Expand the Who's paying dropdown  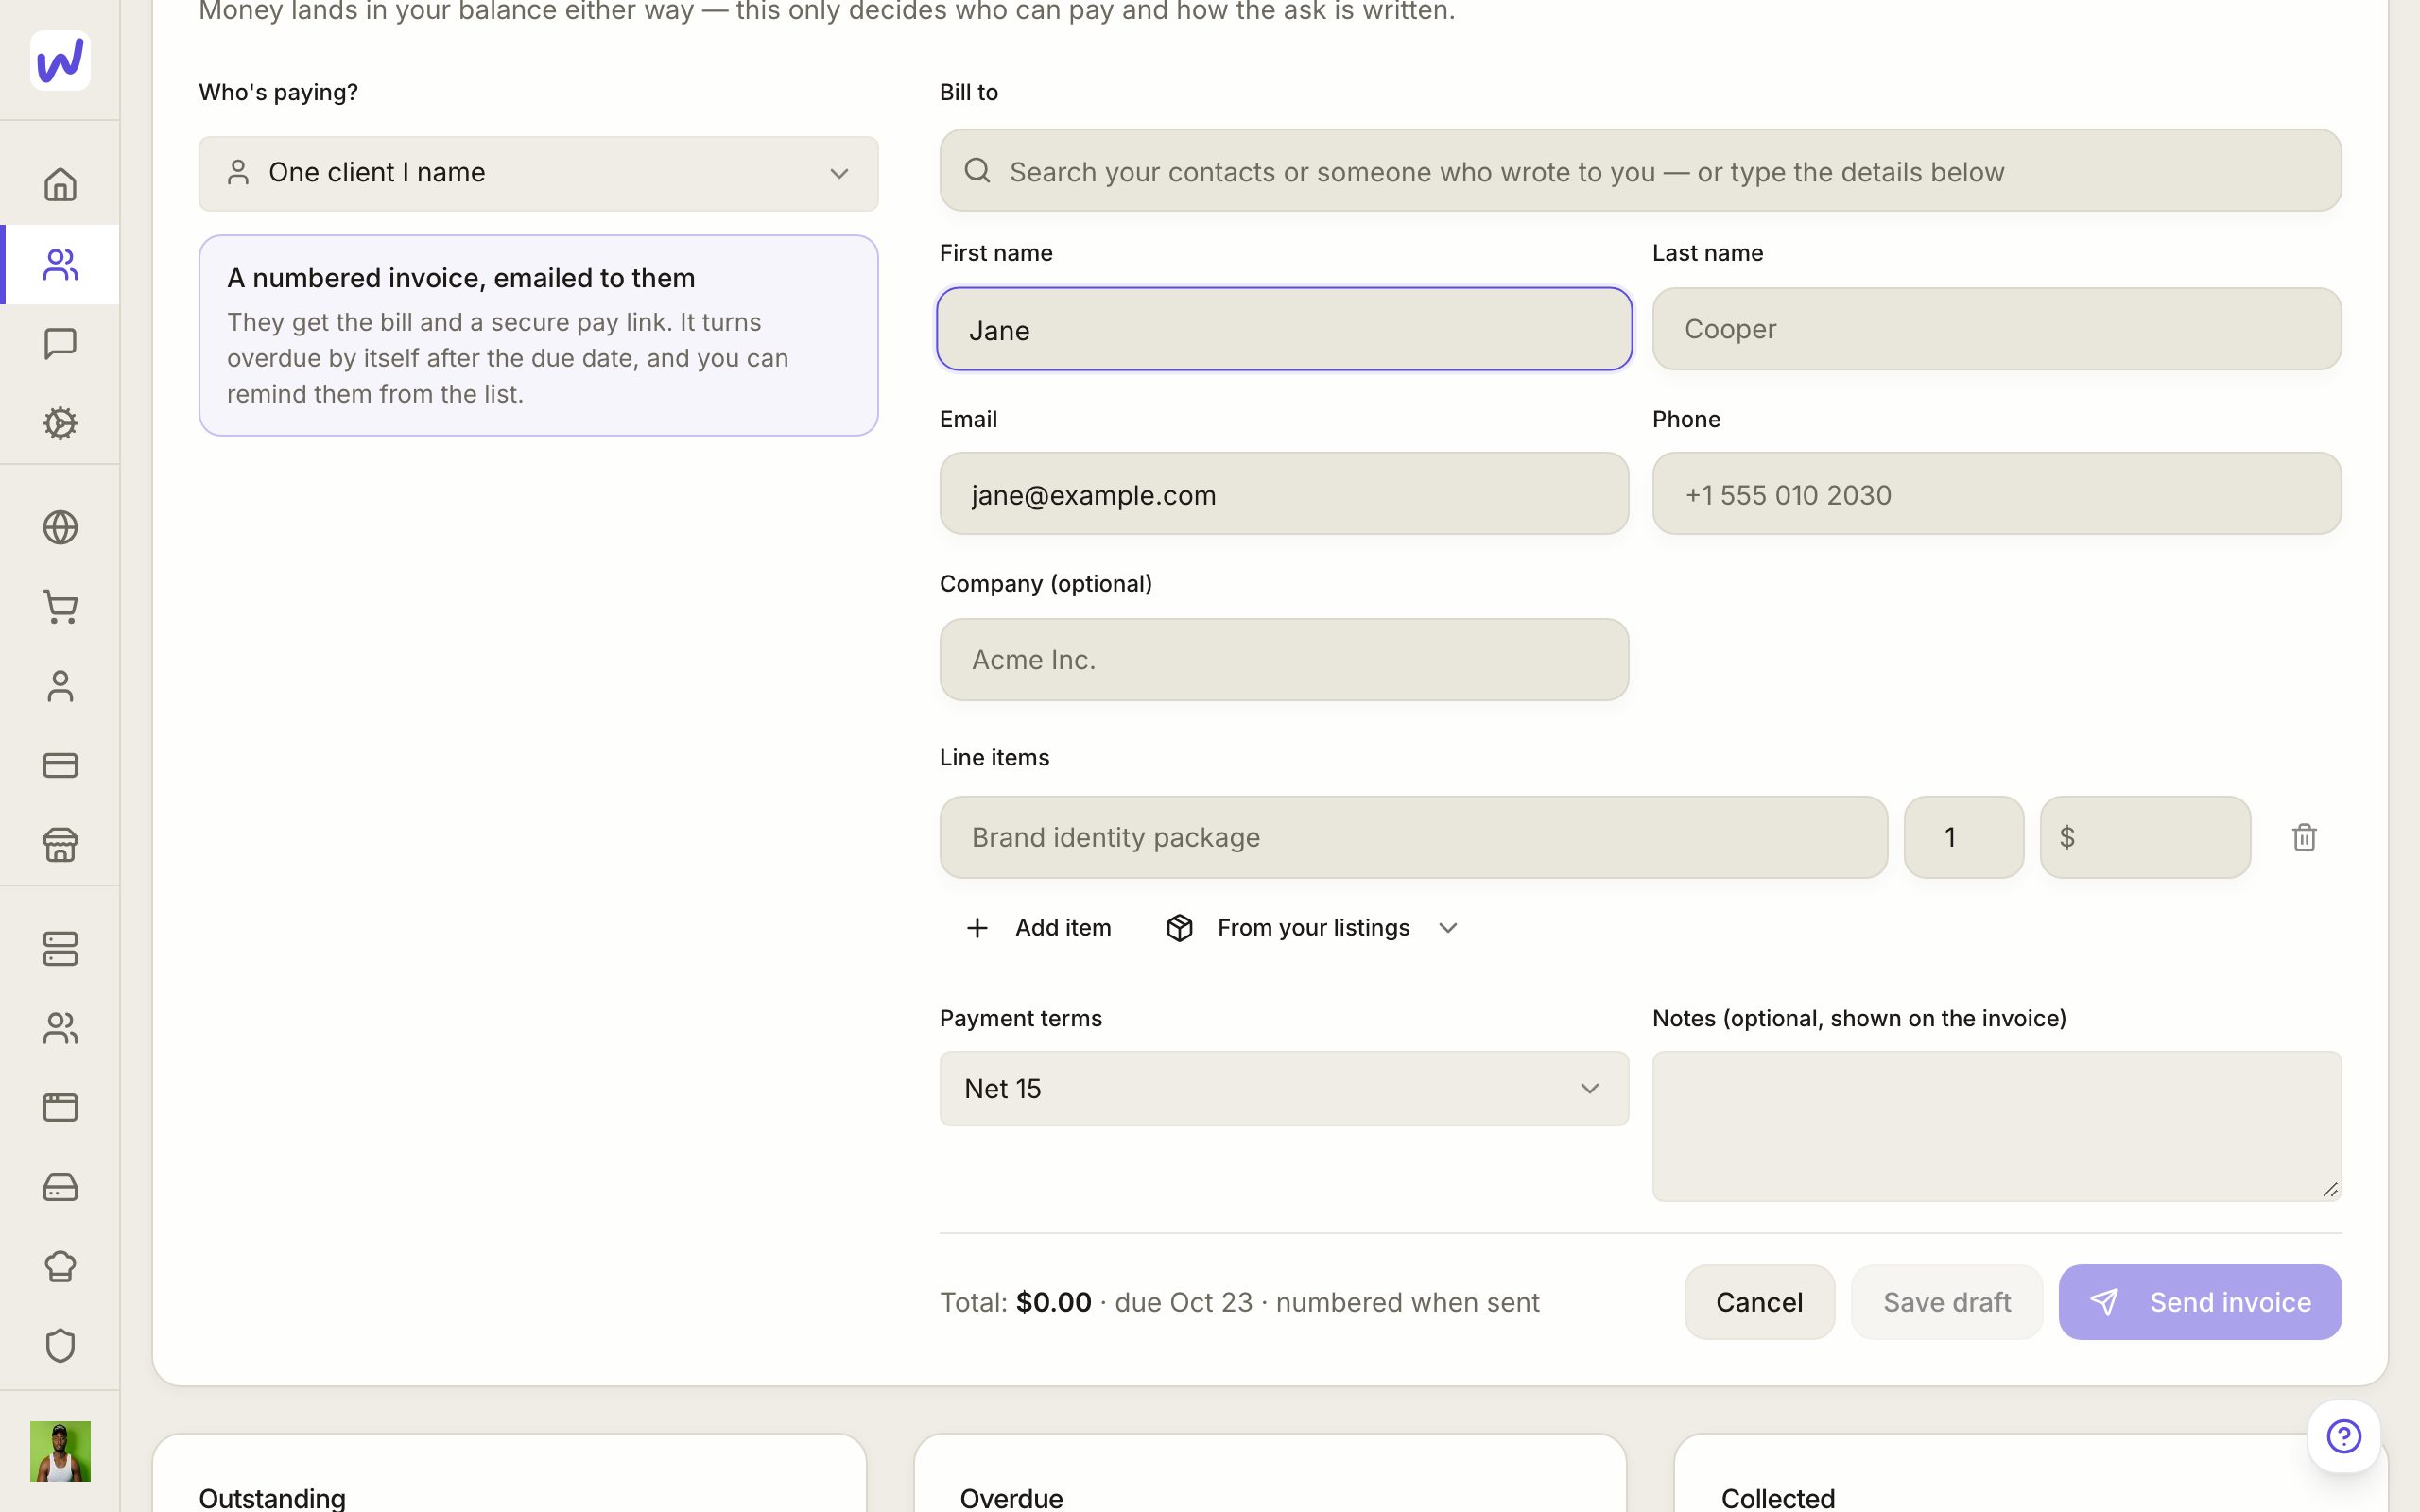tap(538, 173)
